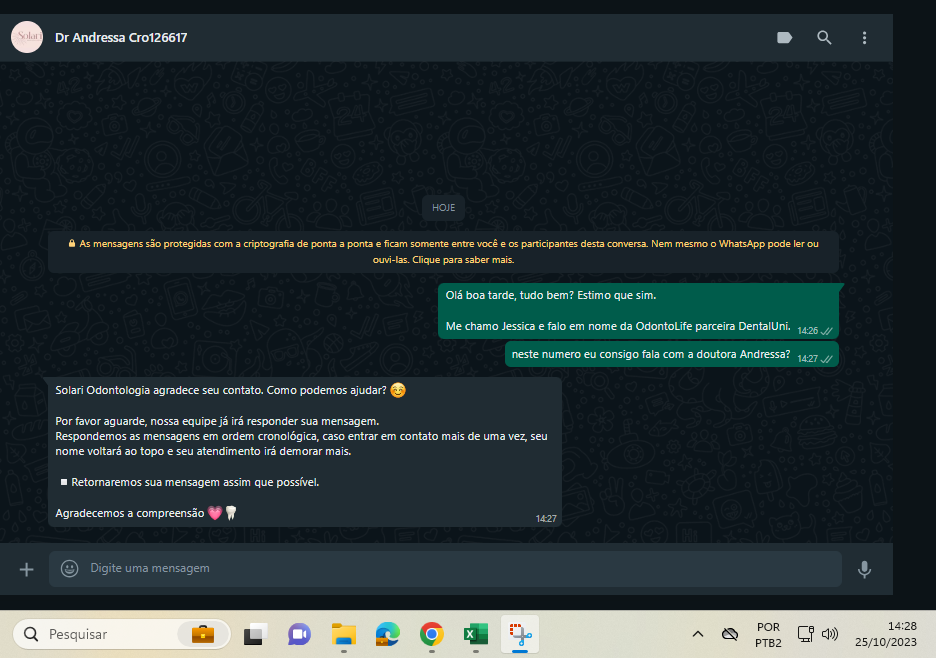
Task: Click the cloud sync-off tray icon
Action: point(729,634)
